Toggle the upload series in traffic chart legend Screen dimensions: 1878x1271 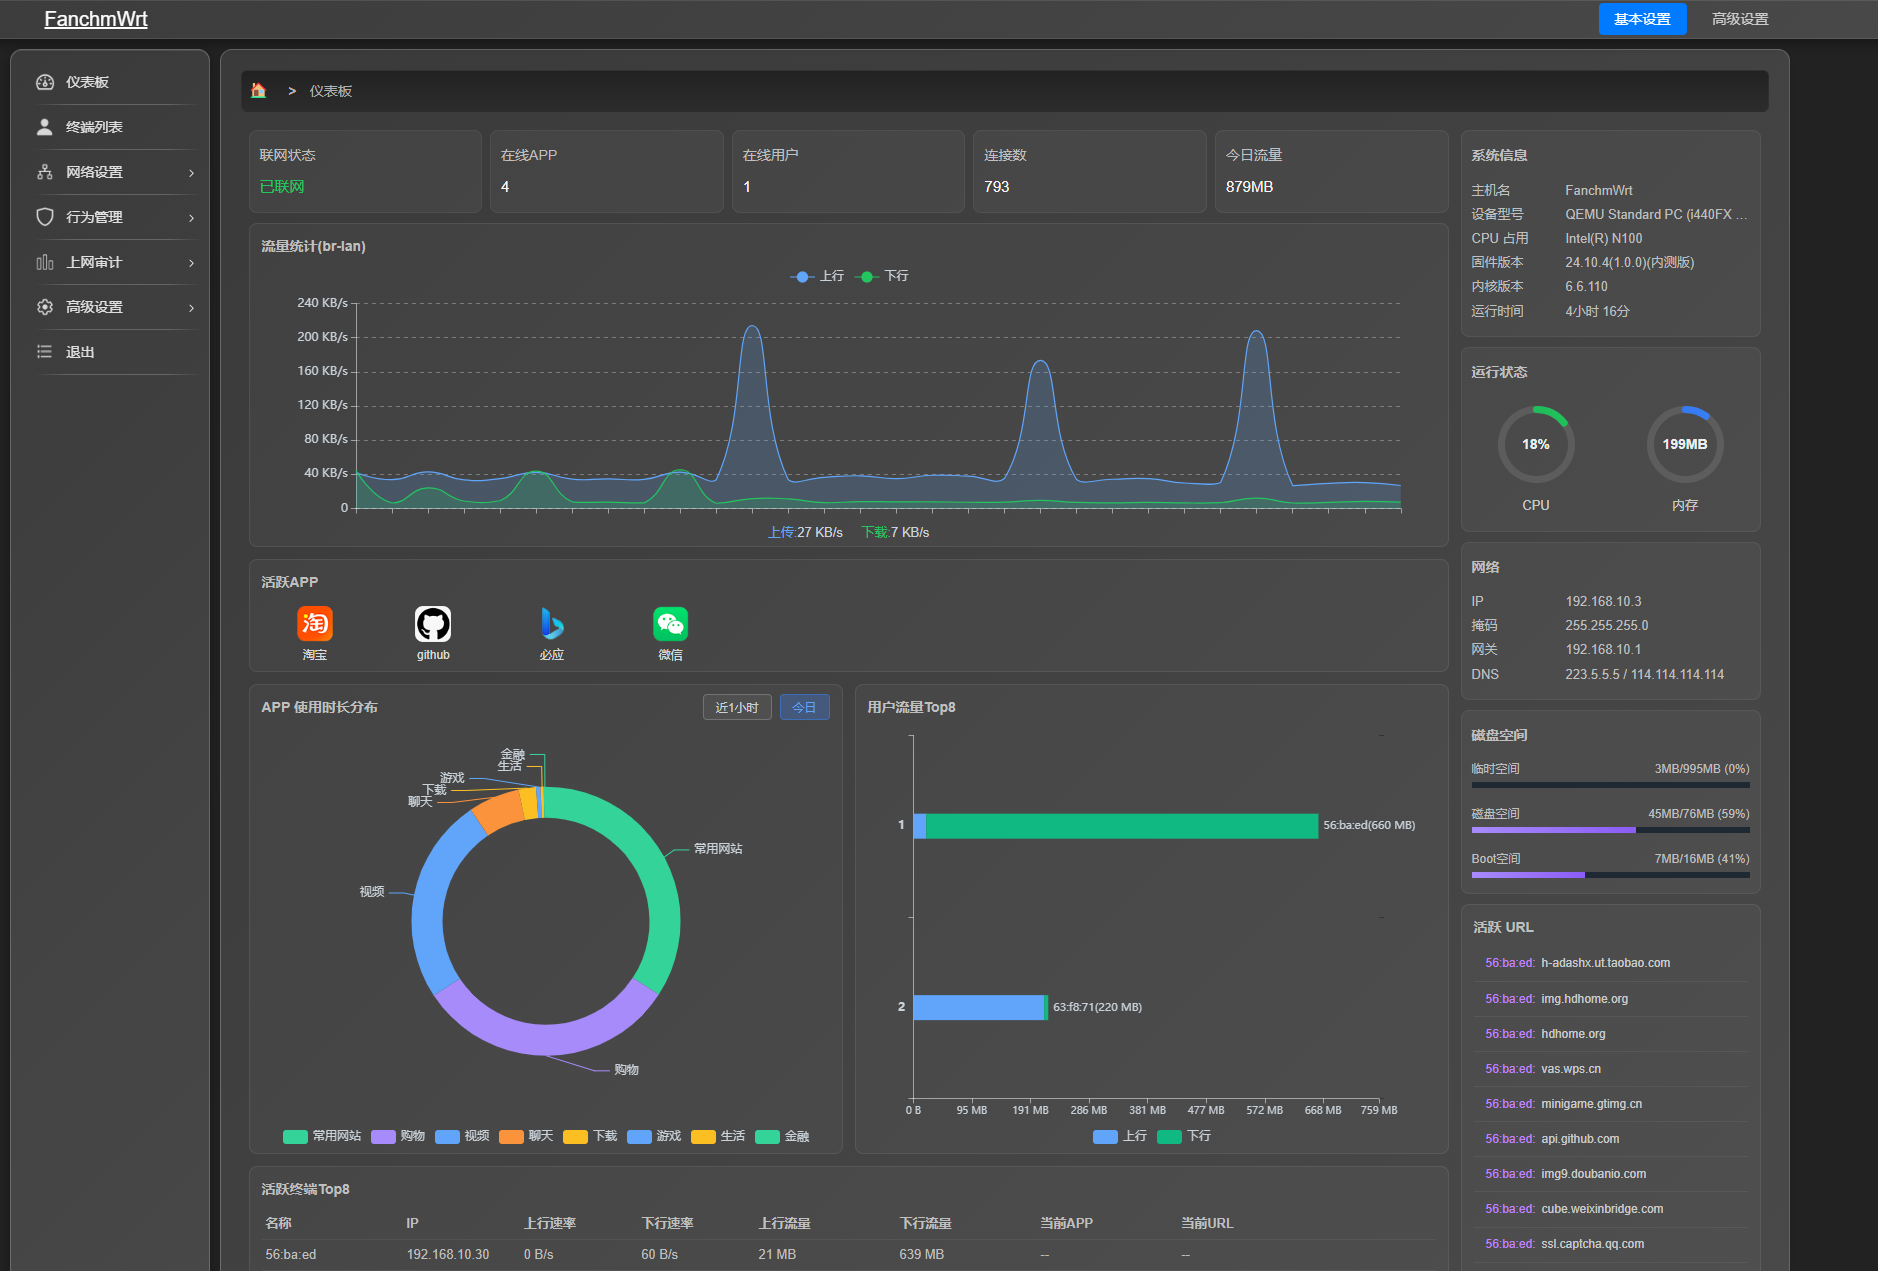817,276
